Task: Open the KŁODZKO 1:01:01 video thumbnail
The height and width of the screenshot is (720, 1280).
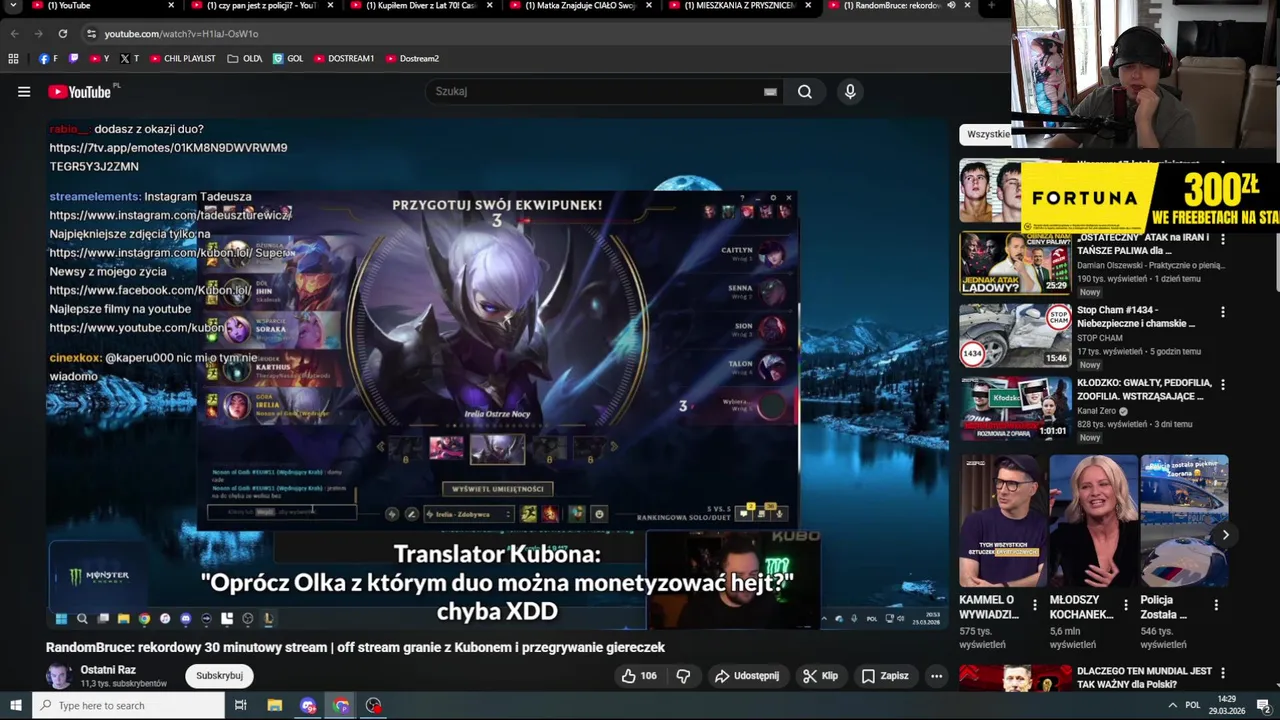Action: point(1015,408)
